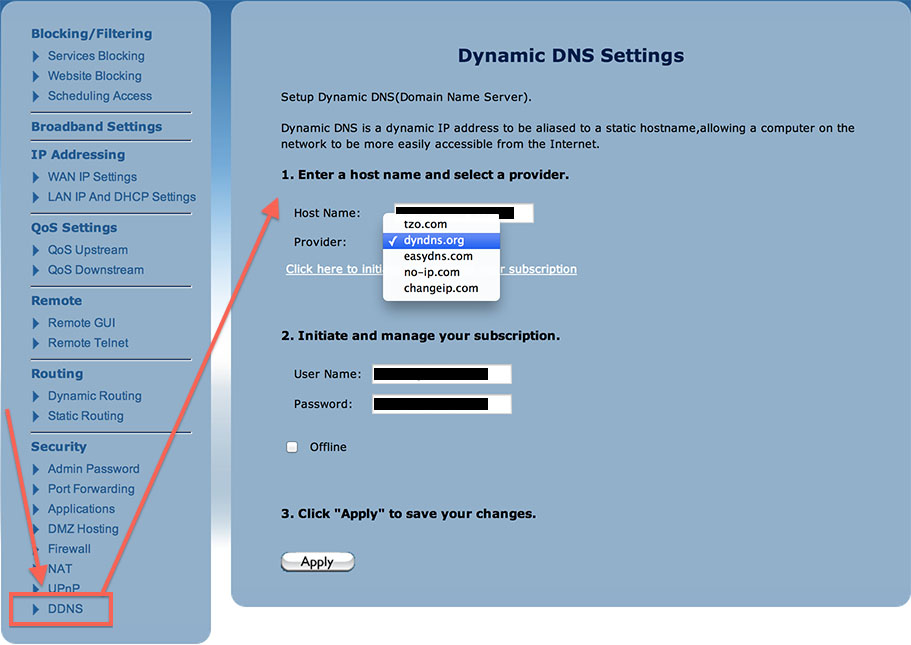Open the UPnP page
This screenshot has width=911, height=645.
64,588
